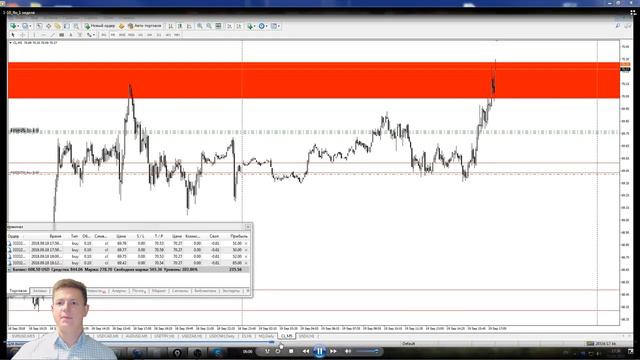The height and width of the screenshot is (360, 640).
Task: Toggle chart Auto Scroll
Action: coord(229,26)
